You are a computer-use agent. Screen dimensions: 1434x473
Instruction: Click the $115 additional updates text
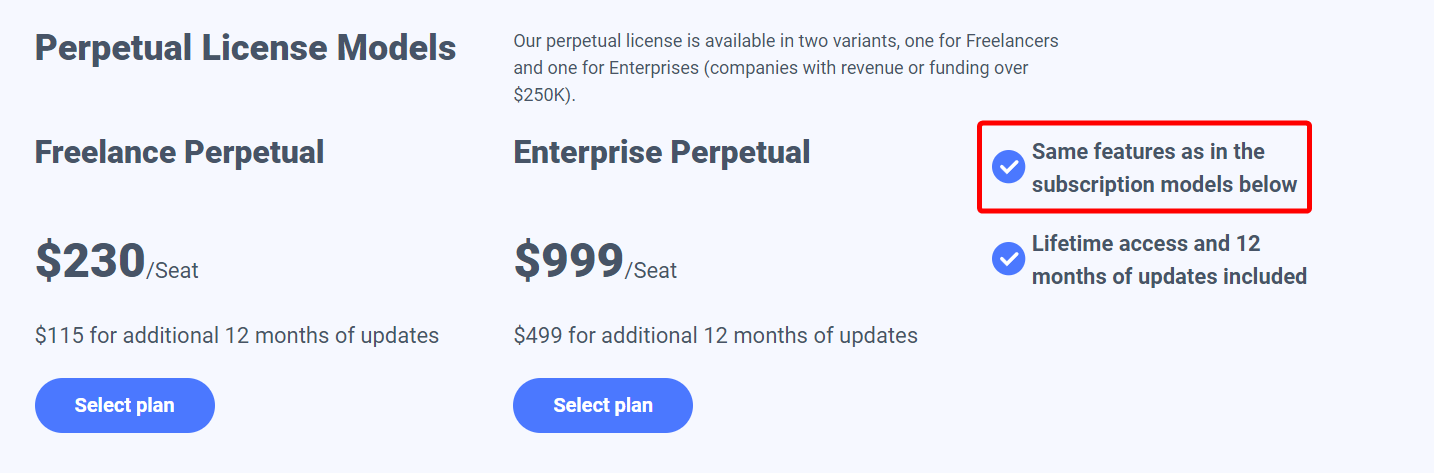pyautogui.click(x=237, y=335)
